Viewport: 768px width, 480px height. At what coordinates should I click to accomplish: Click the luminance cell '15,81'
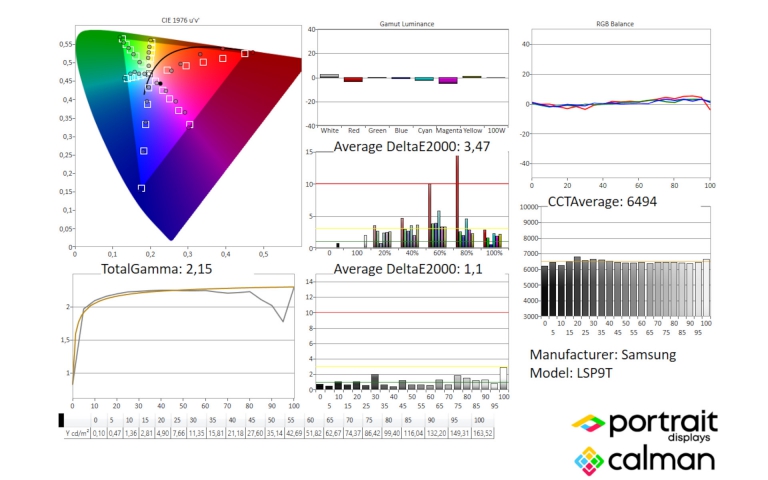click(x=216, y=433)
